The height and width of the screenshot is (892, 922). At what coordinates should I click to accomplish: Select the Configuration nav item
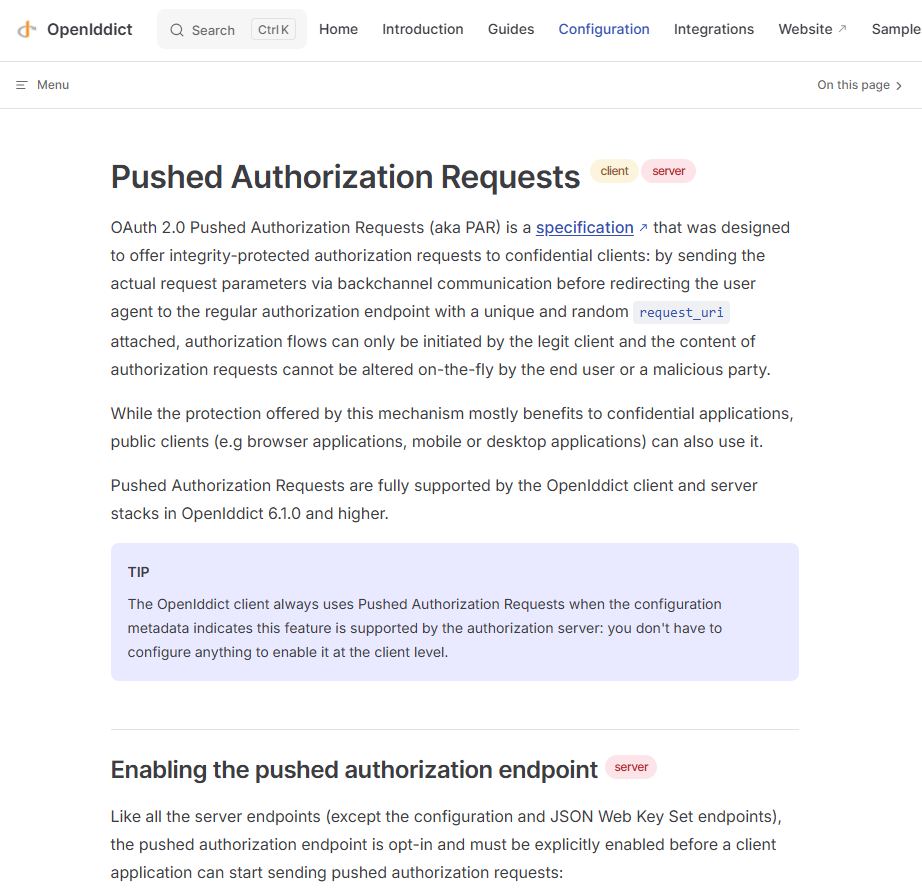[x=604, y=29]
